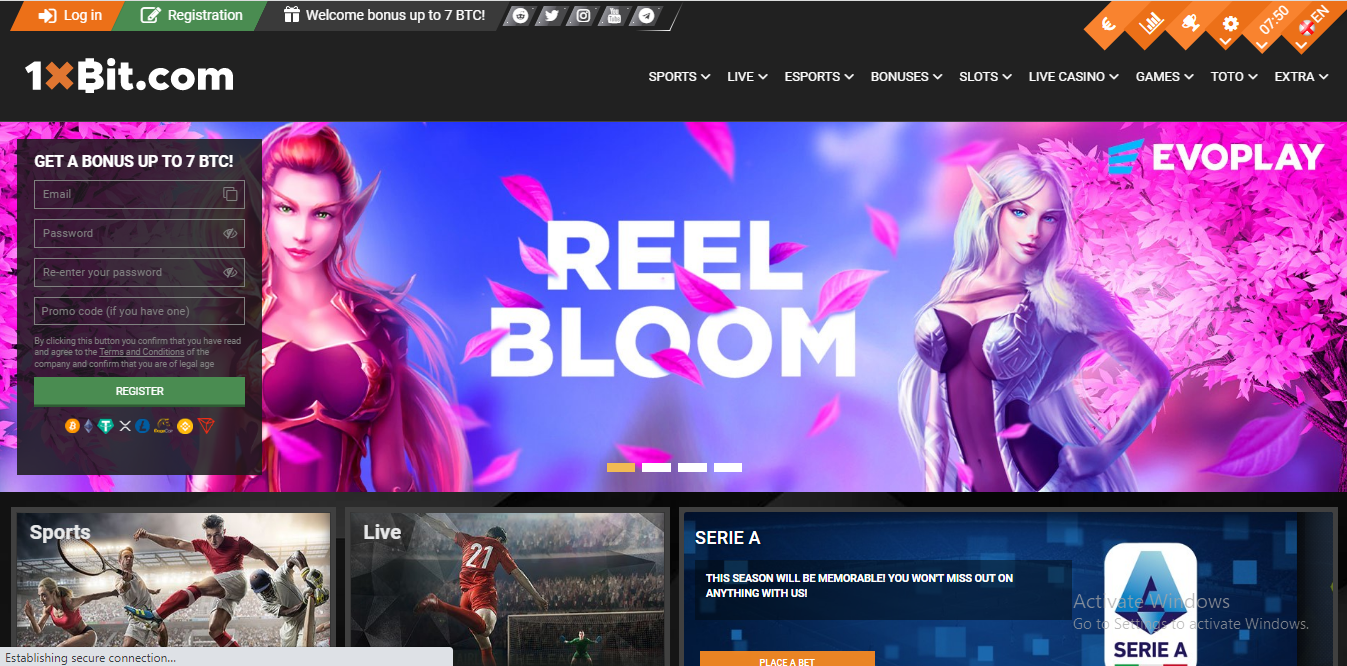The image size is (1347, 666).
Task: Select the second banner slide indicator
Action: point(656,467)
